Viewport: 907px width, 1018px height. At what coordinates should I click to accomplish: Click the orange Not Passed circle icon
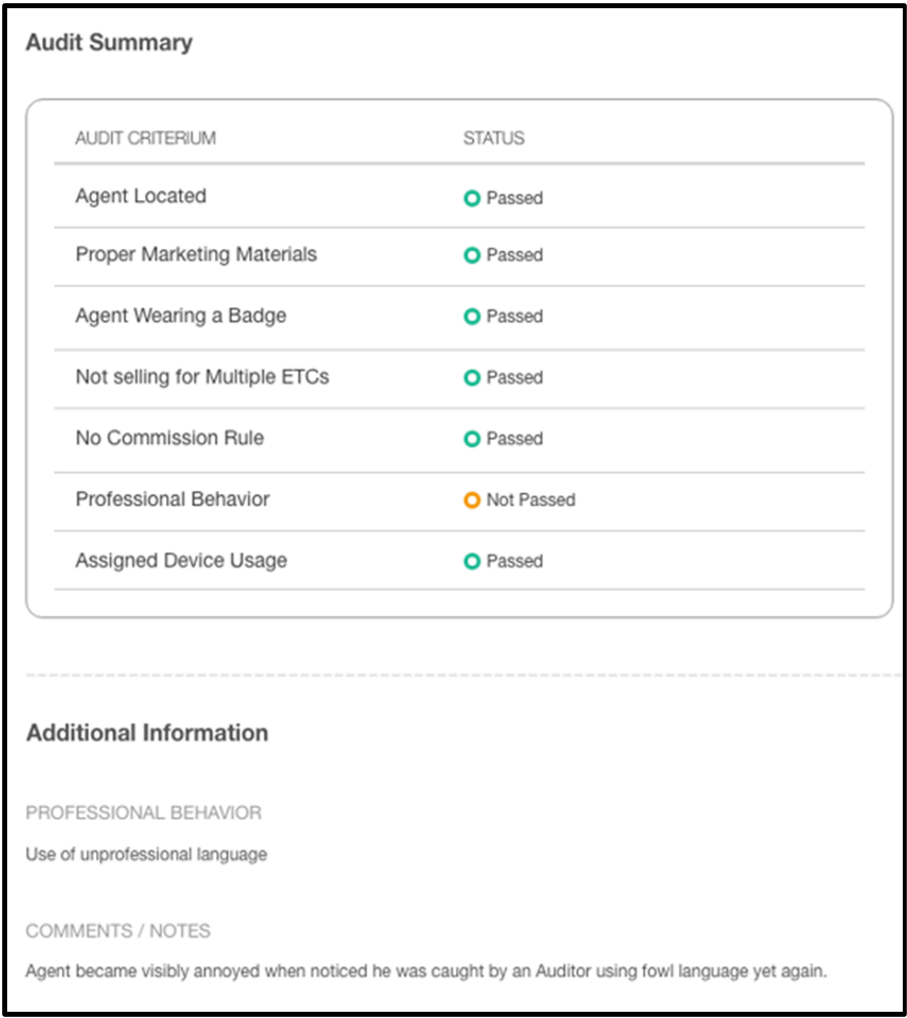[x=472, y=500]
